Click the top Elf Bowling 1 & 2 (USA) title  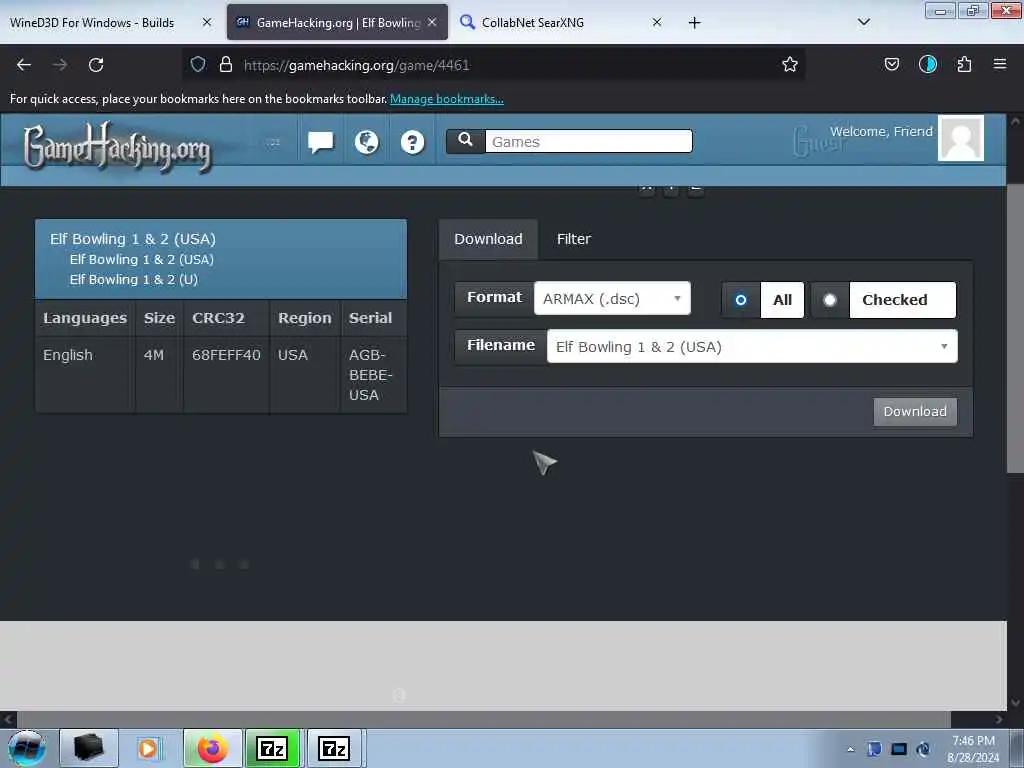pyautogui.click(x=133, y=239)
